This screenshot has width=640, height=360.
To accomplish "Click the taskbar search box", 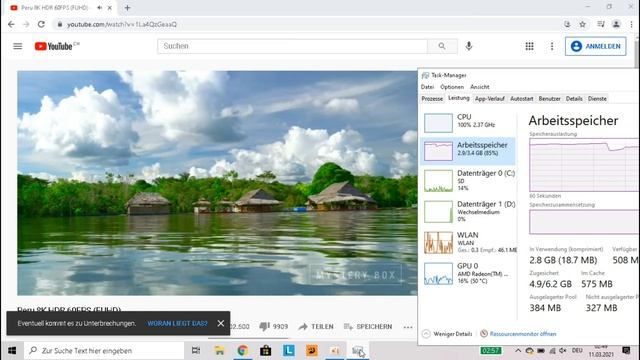I will click(x=104, y=351).
